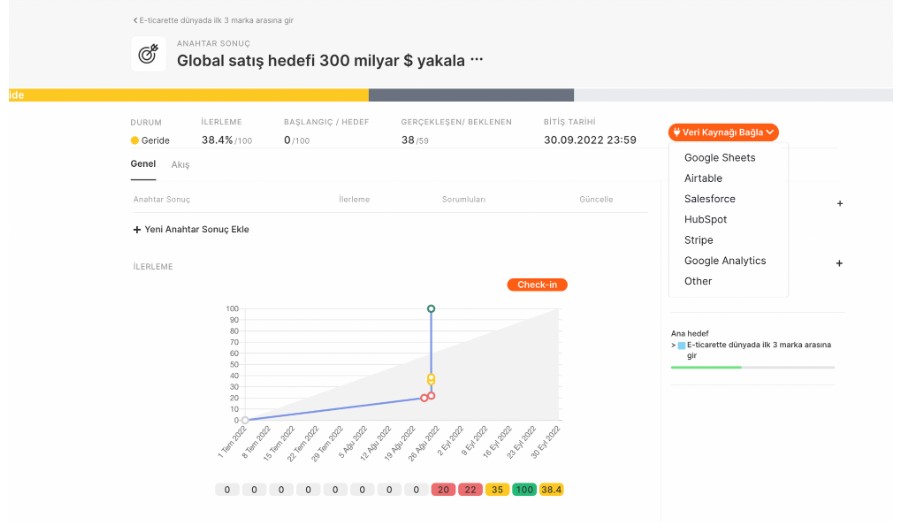Click the title Global satış hedefi 300 milyar $ yakala
The image size is (898, 522).
(x=321, y=61)
